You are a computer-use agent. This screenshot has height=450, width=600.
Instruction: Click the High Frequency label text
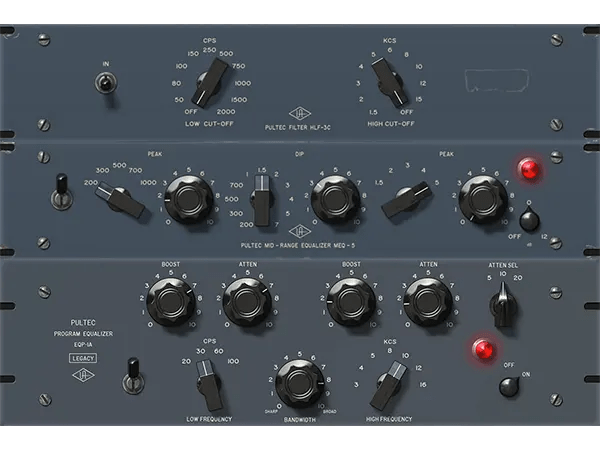tap(389, 419)
